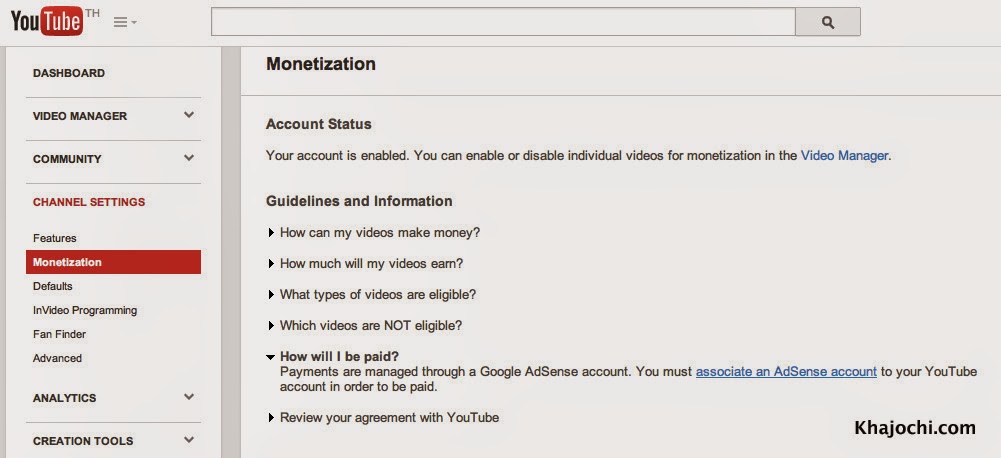This screenshot has height=458, width=1001.
Task: Click the associate an AdSense account link
Action: coord(786,371)
